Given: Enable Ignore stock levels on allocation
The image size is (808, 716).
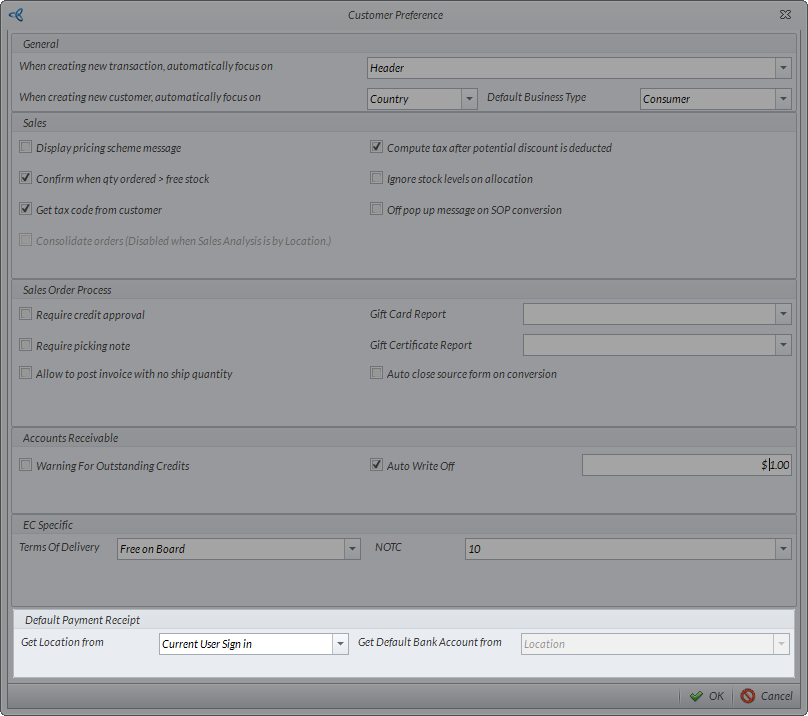Looking at the screenshot, I should [x=377, y=179].
